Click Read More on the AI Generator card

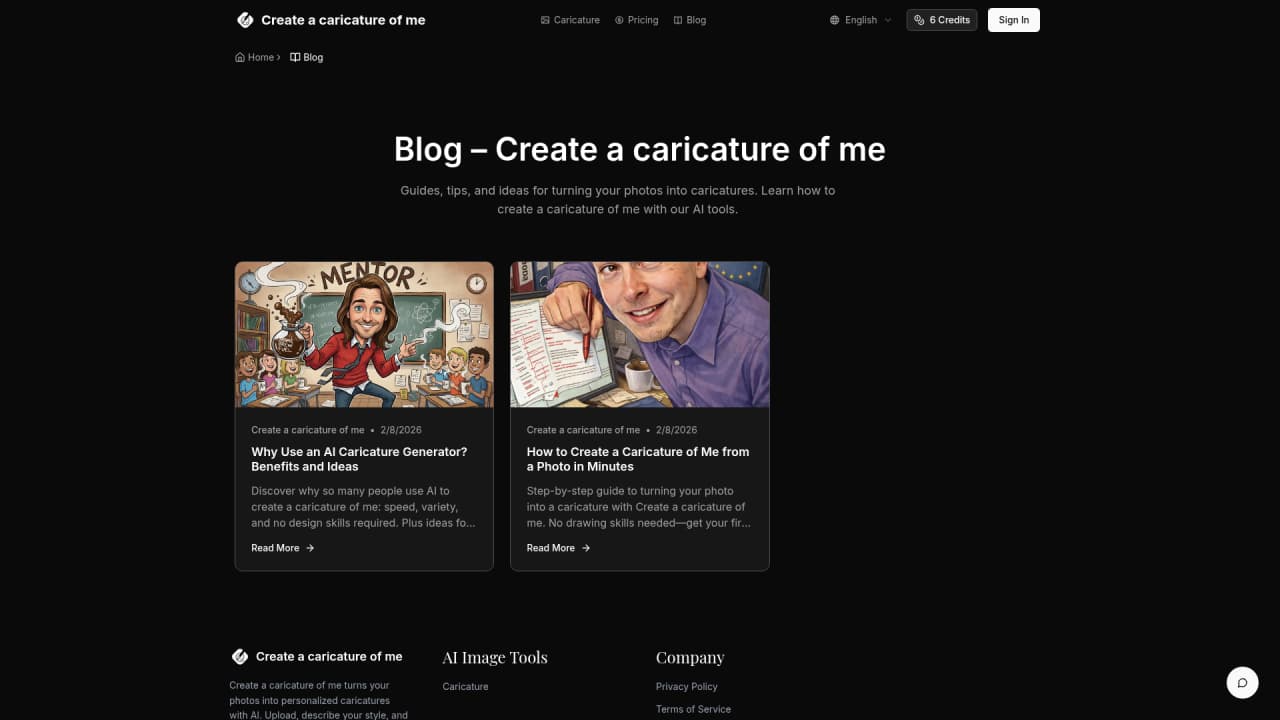click(x=283, y=548)
